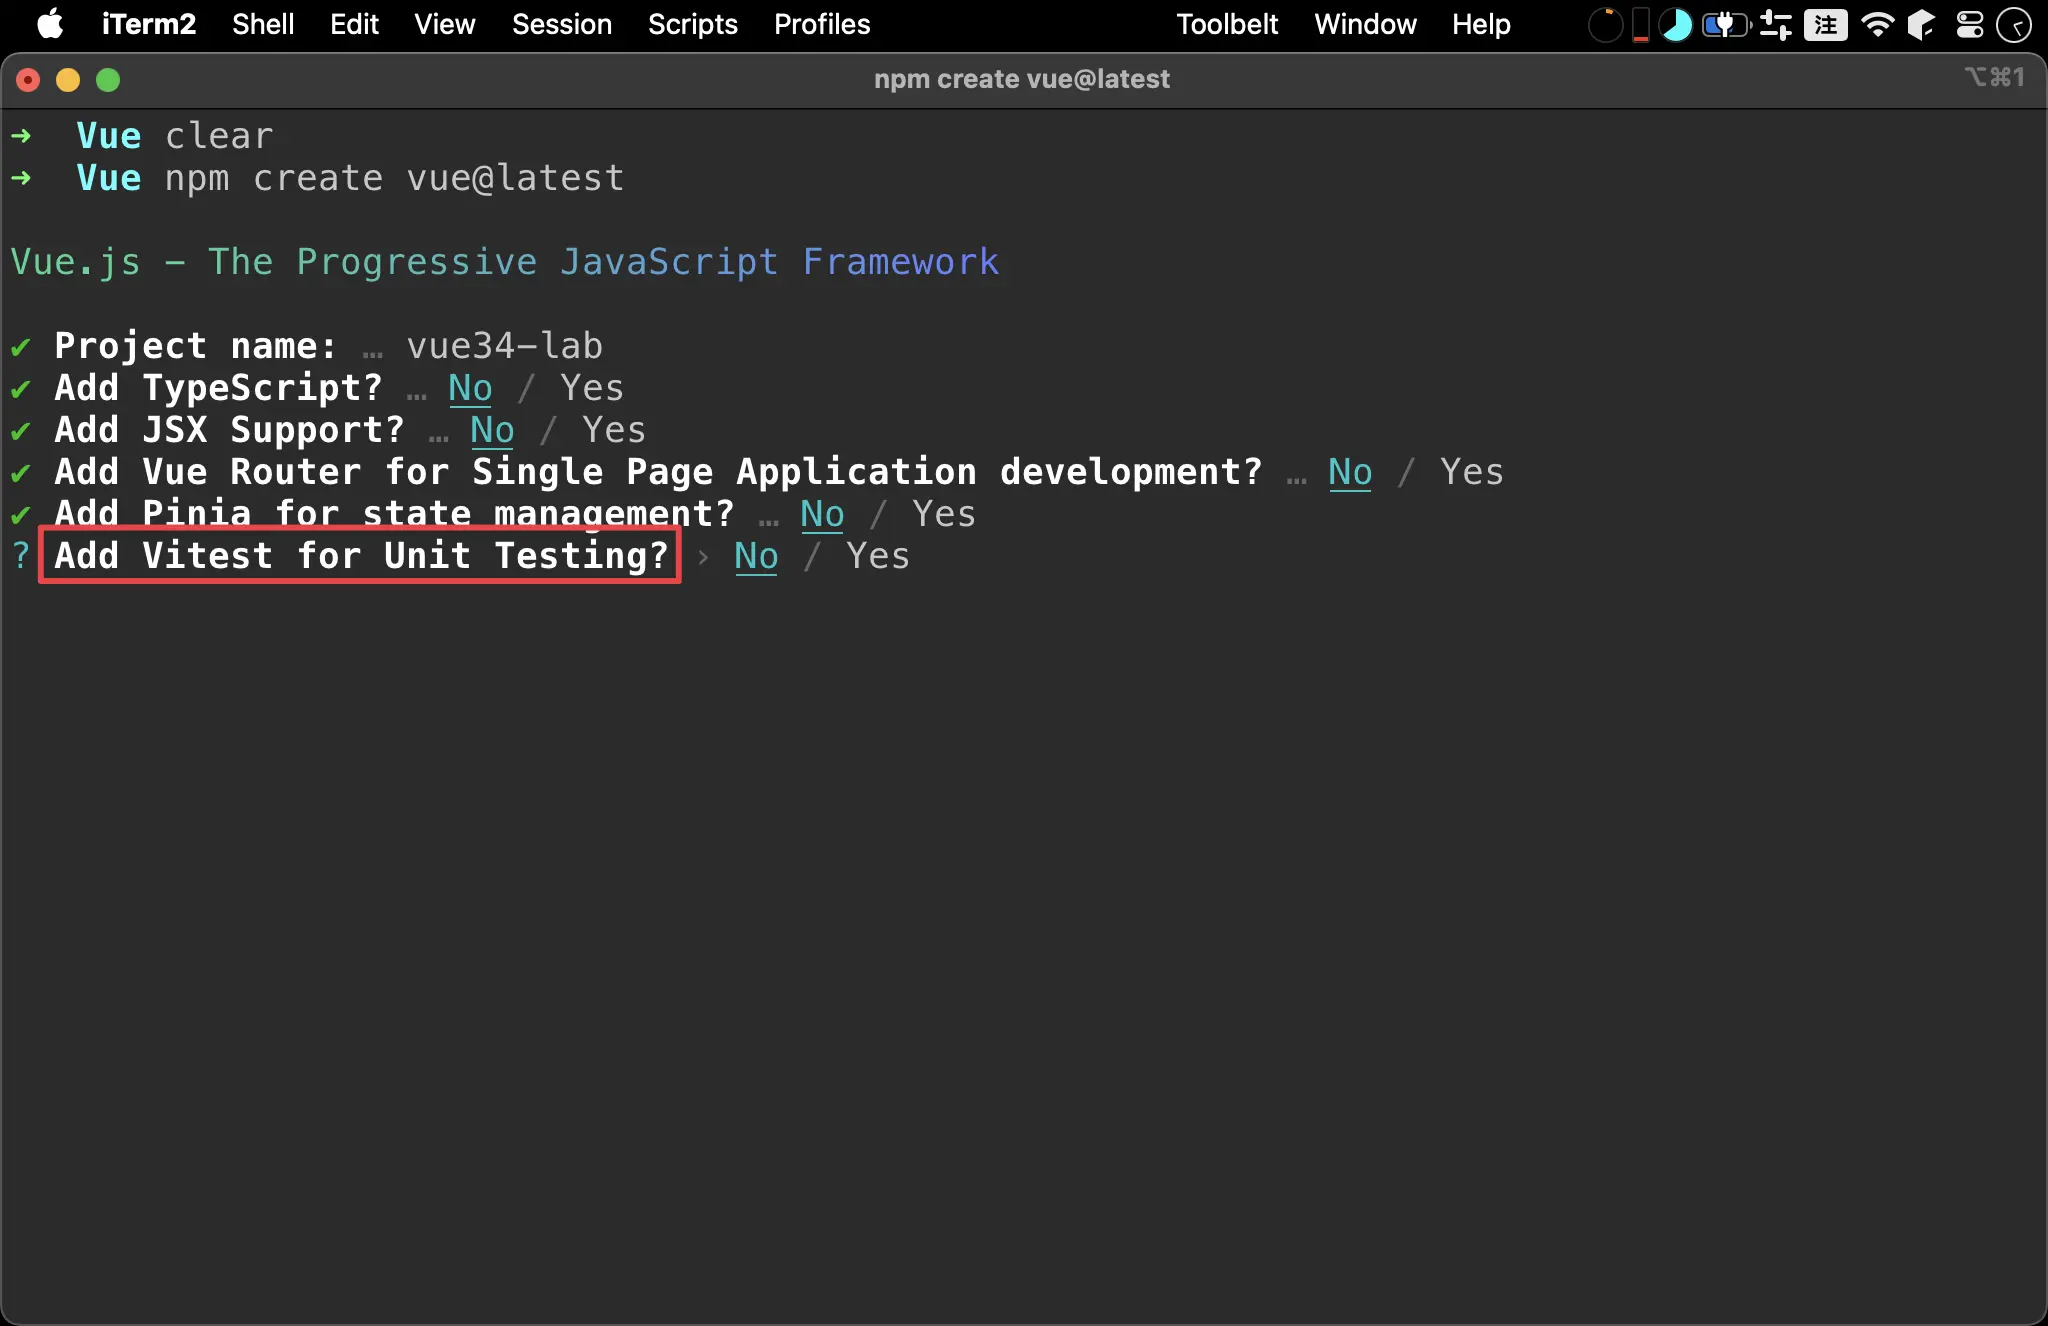Click the clock icon in menu bar

point(2014,25)
